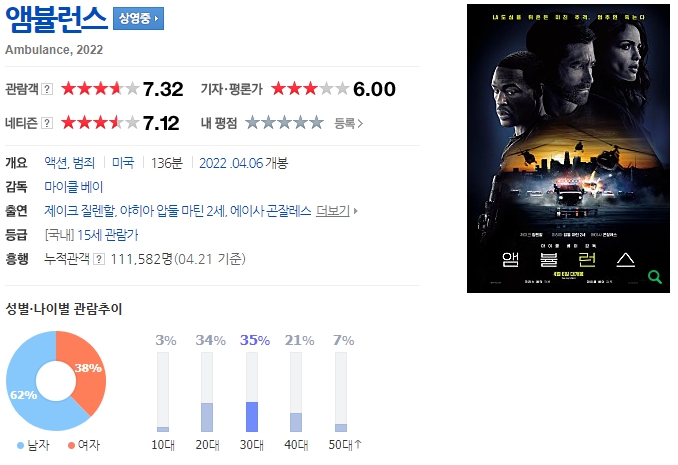Open actor 제이크 질렌할 page
The width and height of the screenshot is (678, 465).
pos(80,211)
